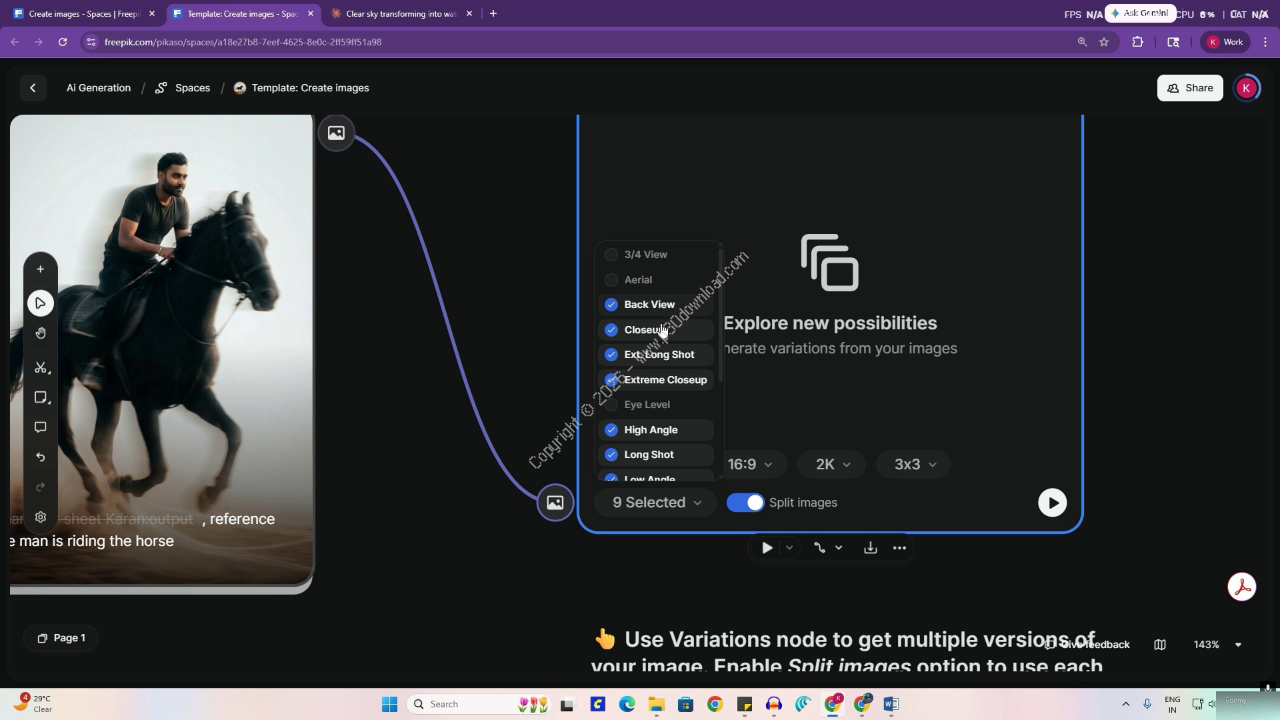The width and height of the screenshot is (1280, 720).
Task: Open File Explorer from taskbar
Action: (x=656, y=704)
